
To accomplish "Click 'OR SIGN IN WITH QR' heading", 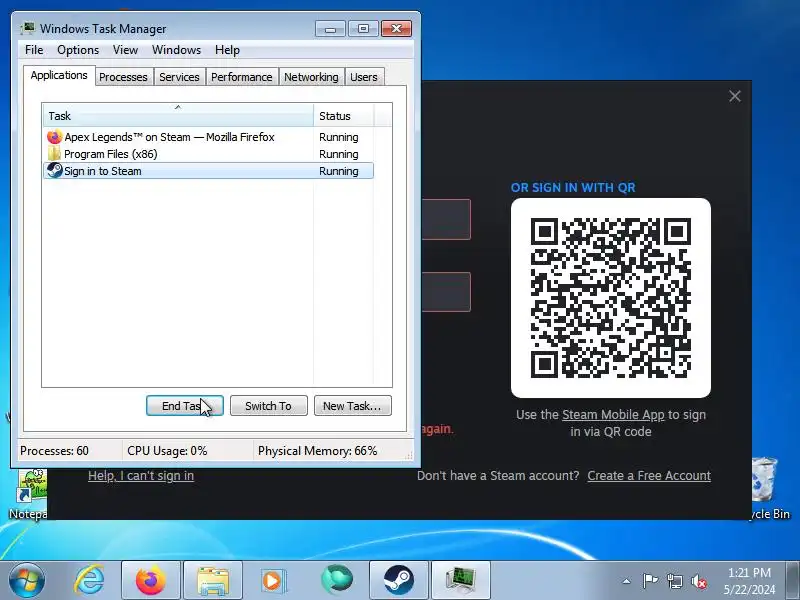I will pos(573,187).
